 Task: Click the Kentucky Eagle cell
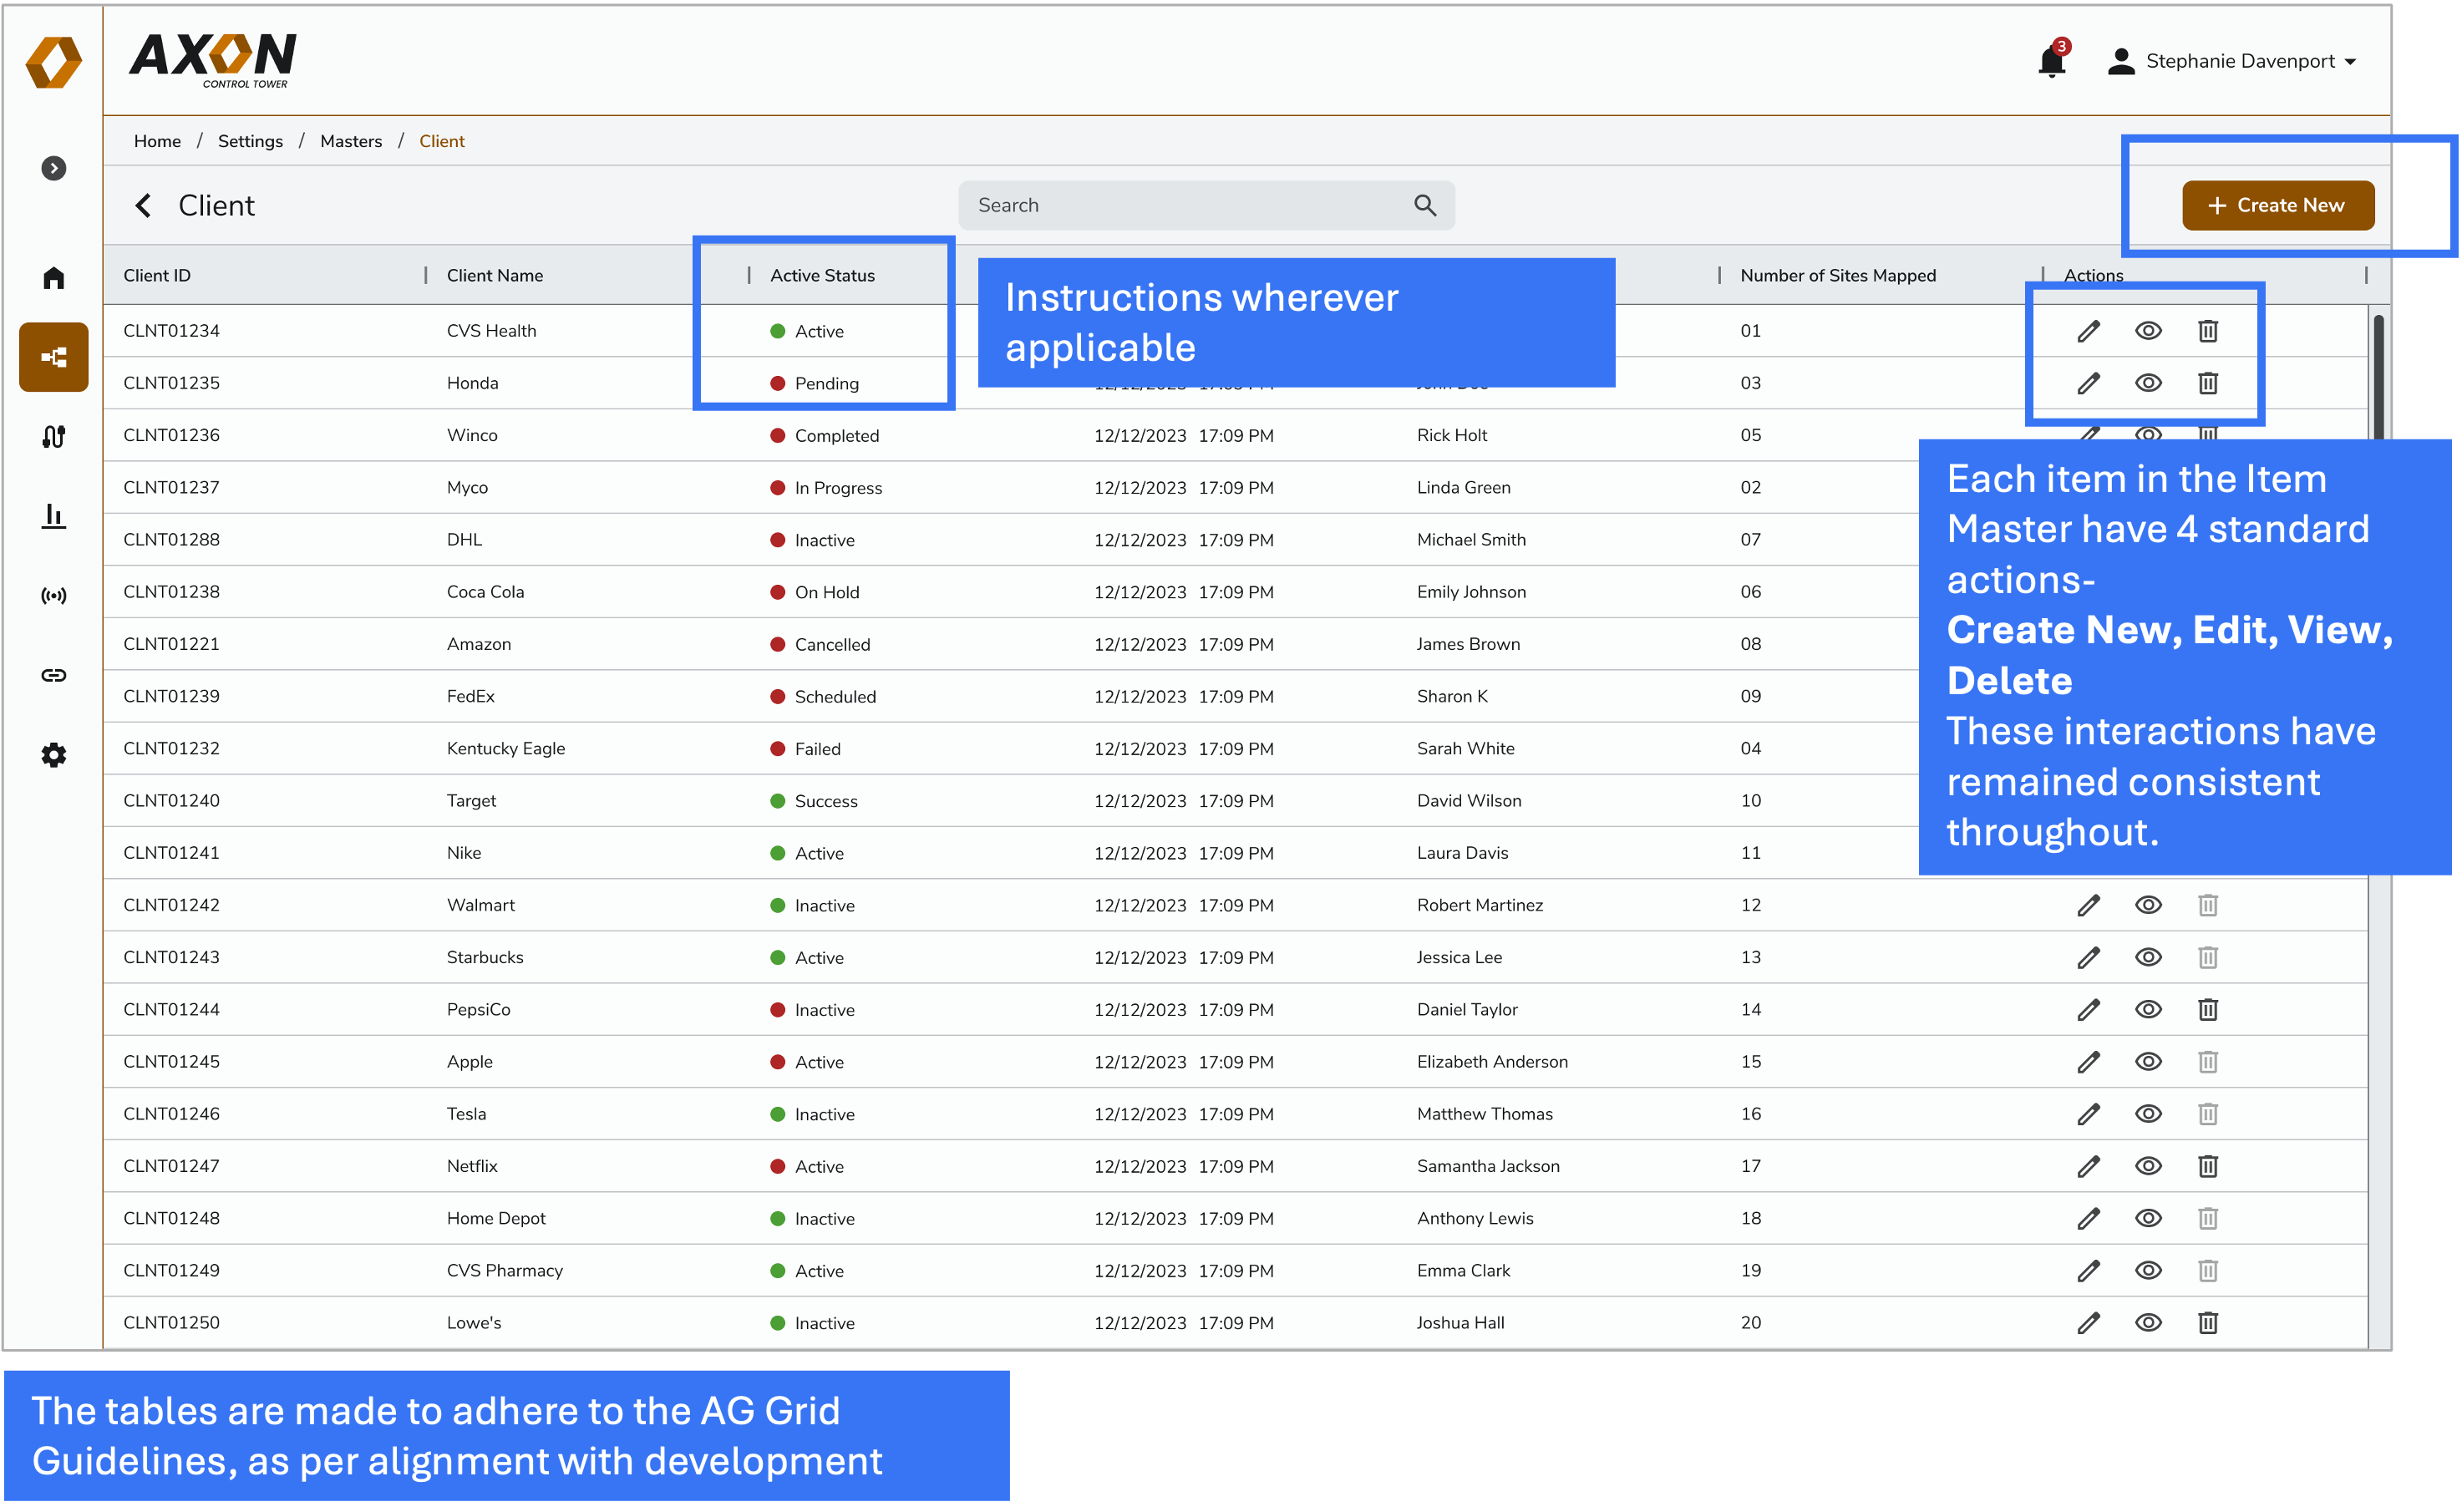click(x=505, y=748)
